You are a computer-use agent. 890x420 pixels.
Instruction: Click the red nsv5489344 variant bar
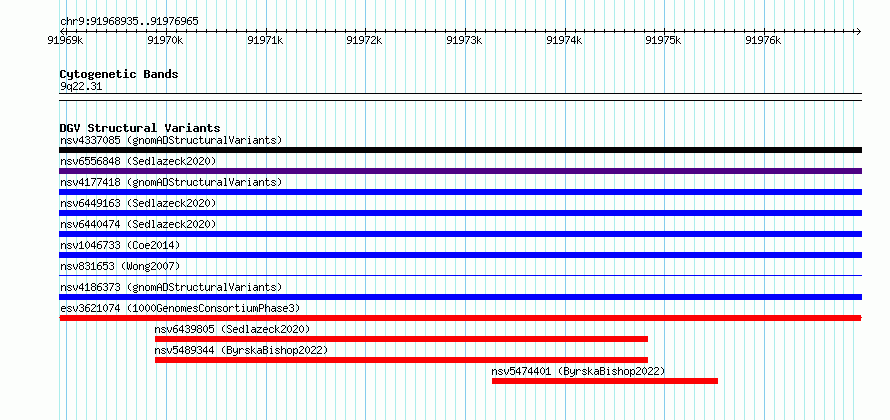tap(401, 360)
